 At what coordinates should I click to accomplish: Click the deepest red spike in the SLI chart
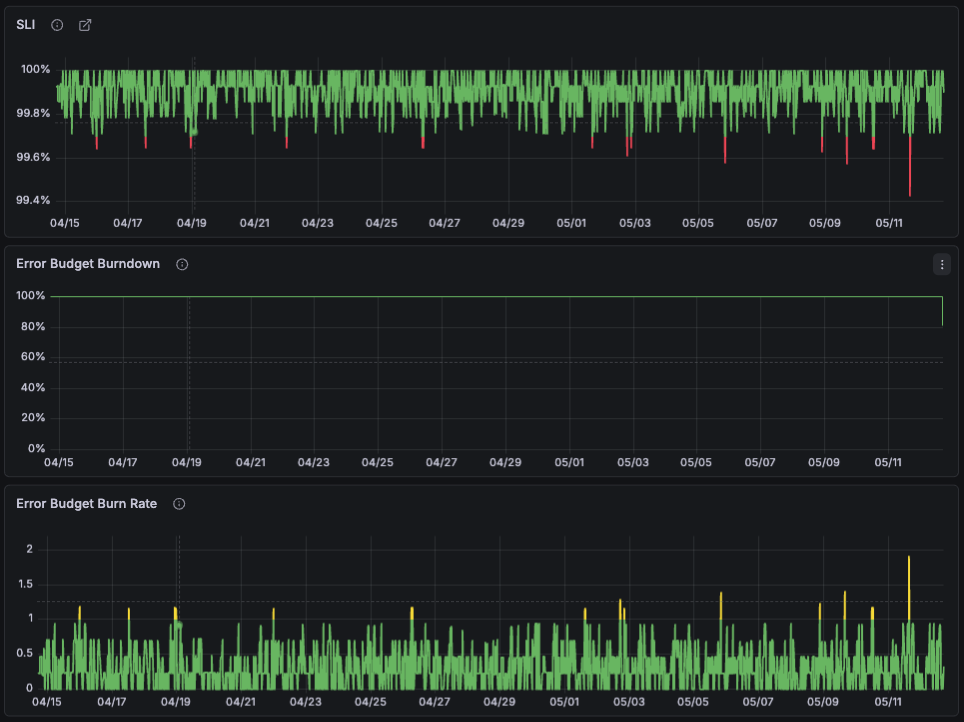click(910, 166)
